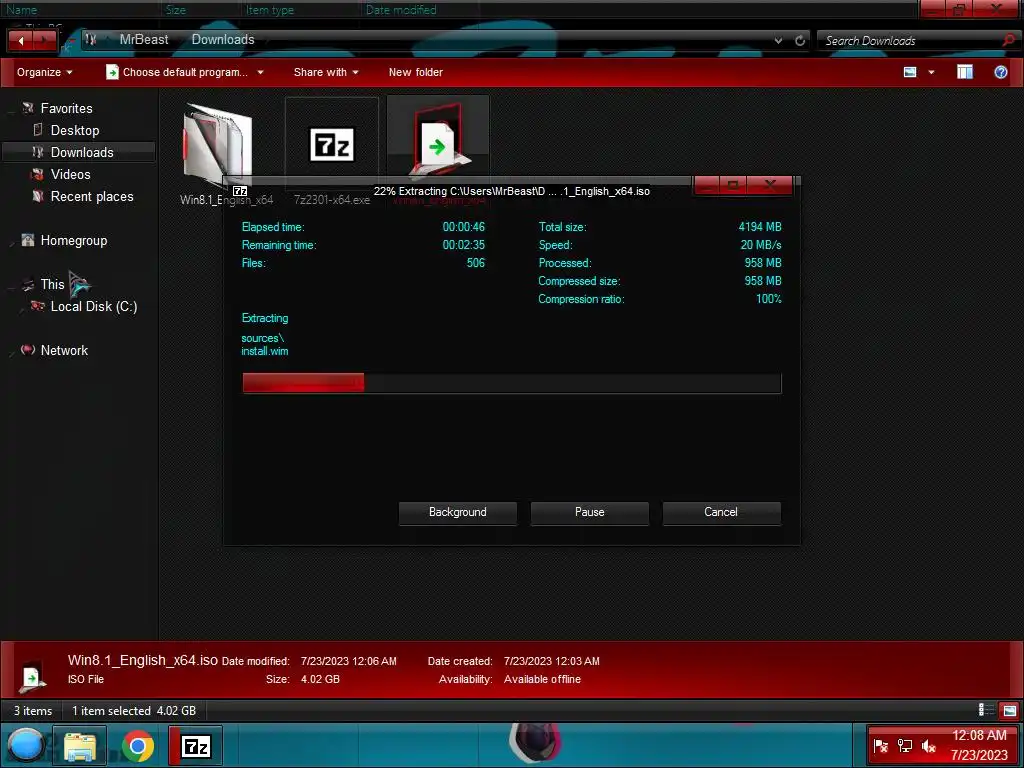Viewport: 1024px width, 768px height.
Task: Launch Chrome from the taskbar
Action: [138, 745]
